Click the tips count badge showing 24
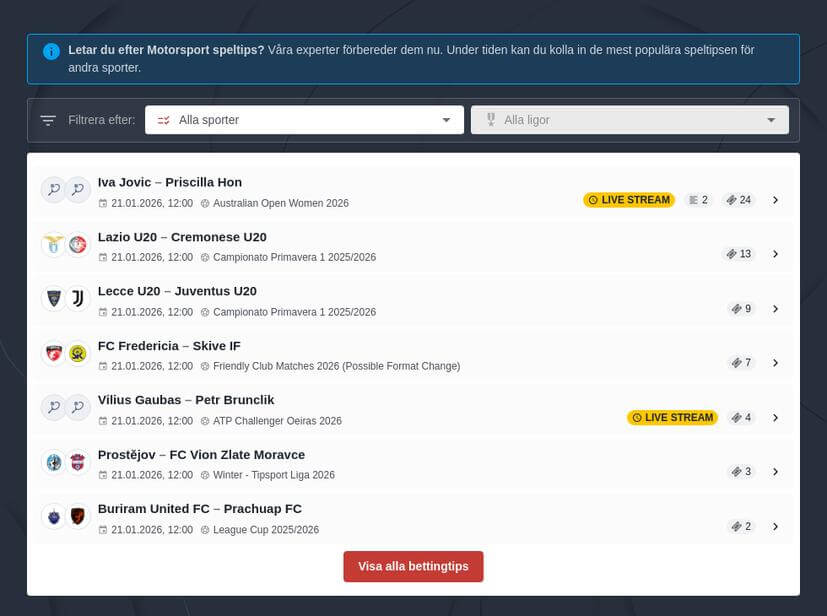The image size is (827, 616). pyautogui.click(x=738, y=200)
